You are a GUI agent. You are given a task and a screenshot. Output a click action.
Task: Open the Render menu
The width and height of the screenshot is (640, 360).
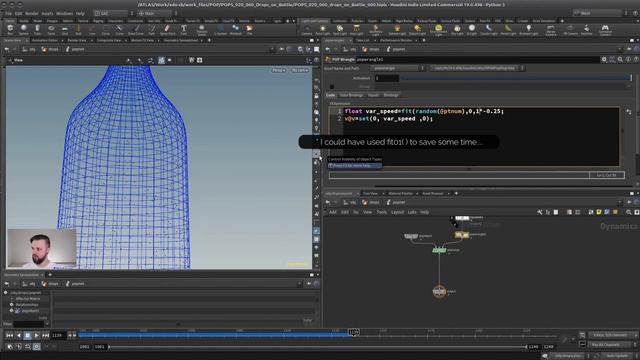[x=31, y=13]
